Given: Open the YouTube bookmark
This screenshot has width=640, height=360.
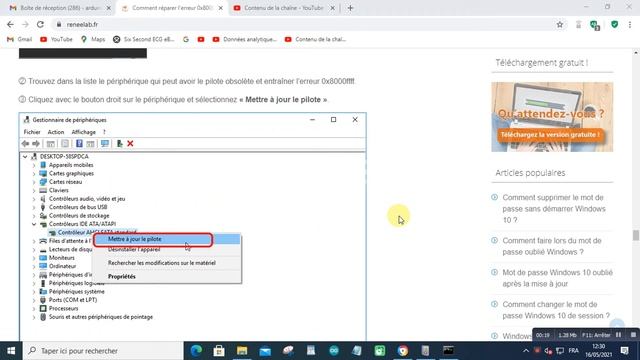Looking at the screenshot, I should (x=56, y=39).
